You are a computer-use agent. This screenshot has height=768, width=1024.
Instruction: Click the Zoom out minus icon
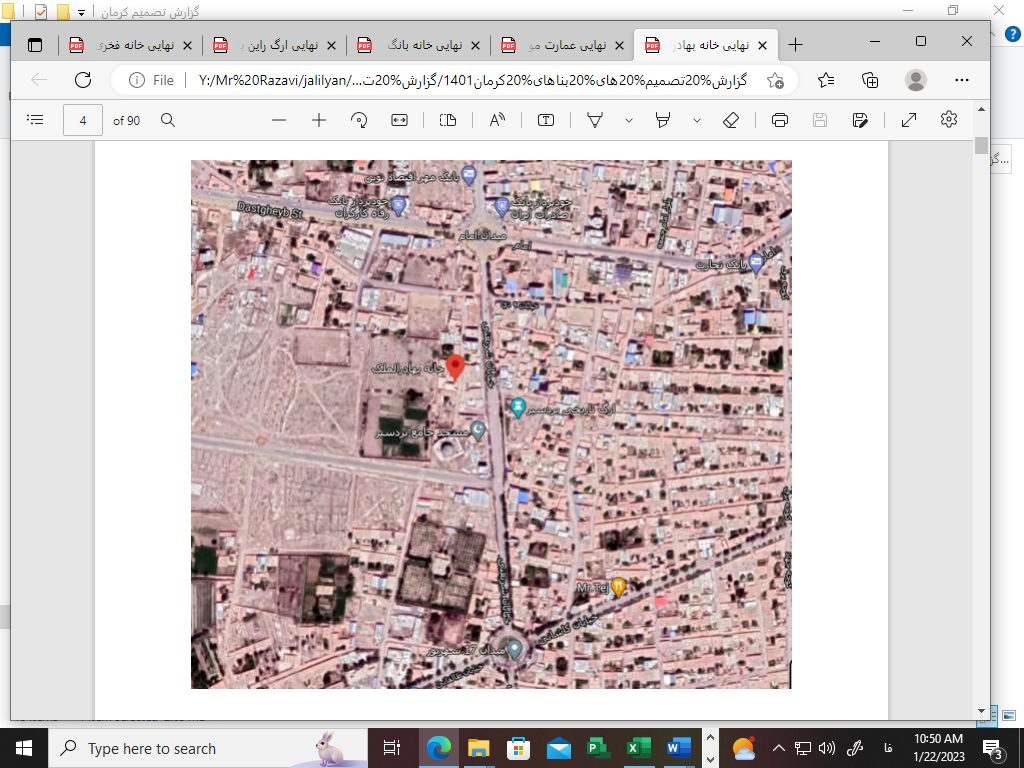tap(279, 120)
